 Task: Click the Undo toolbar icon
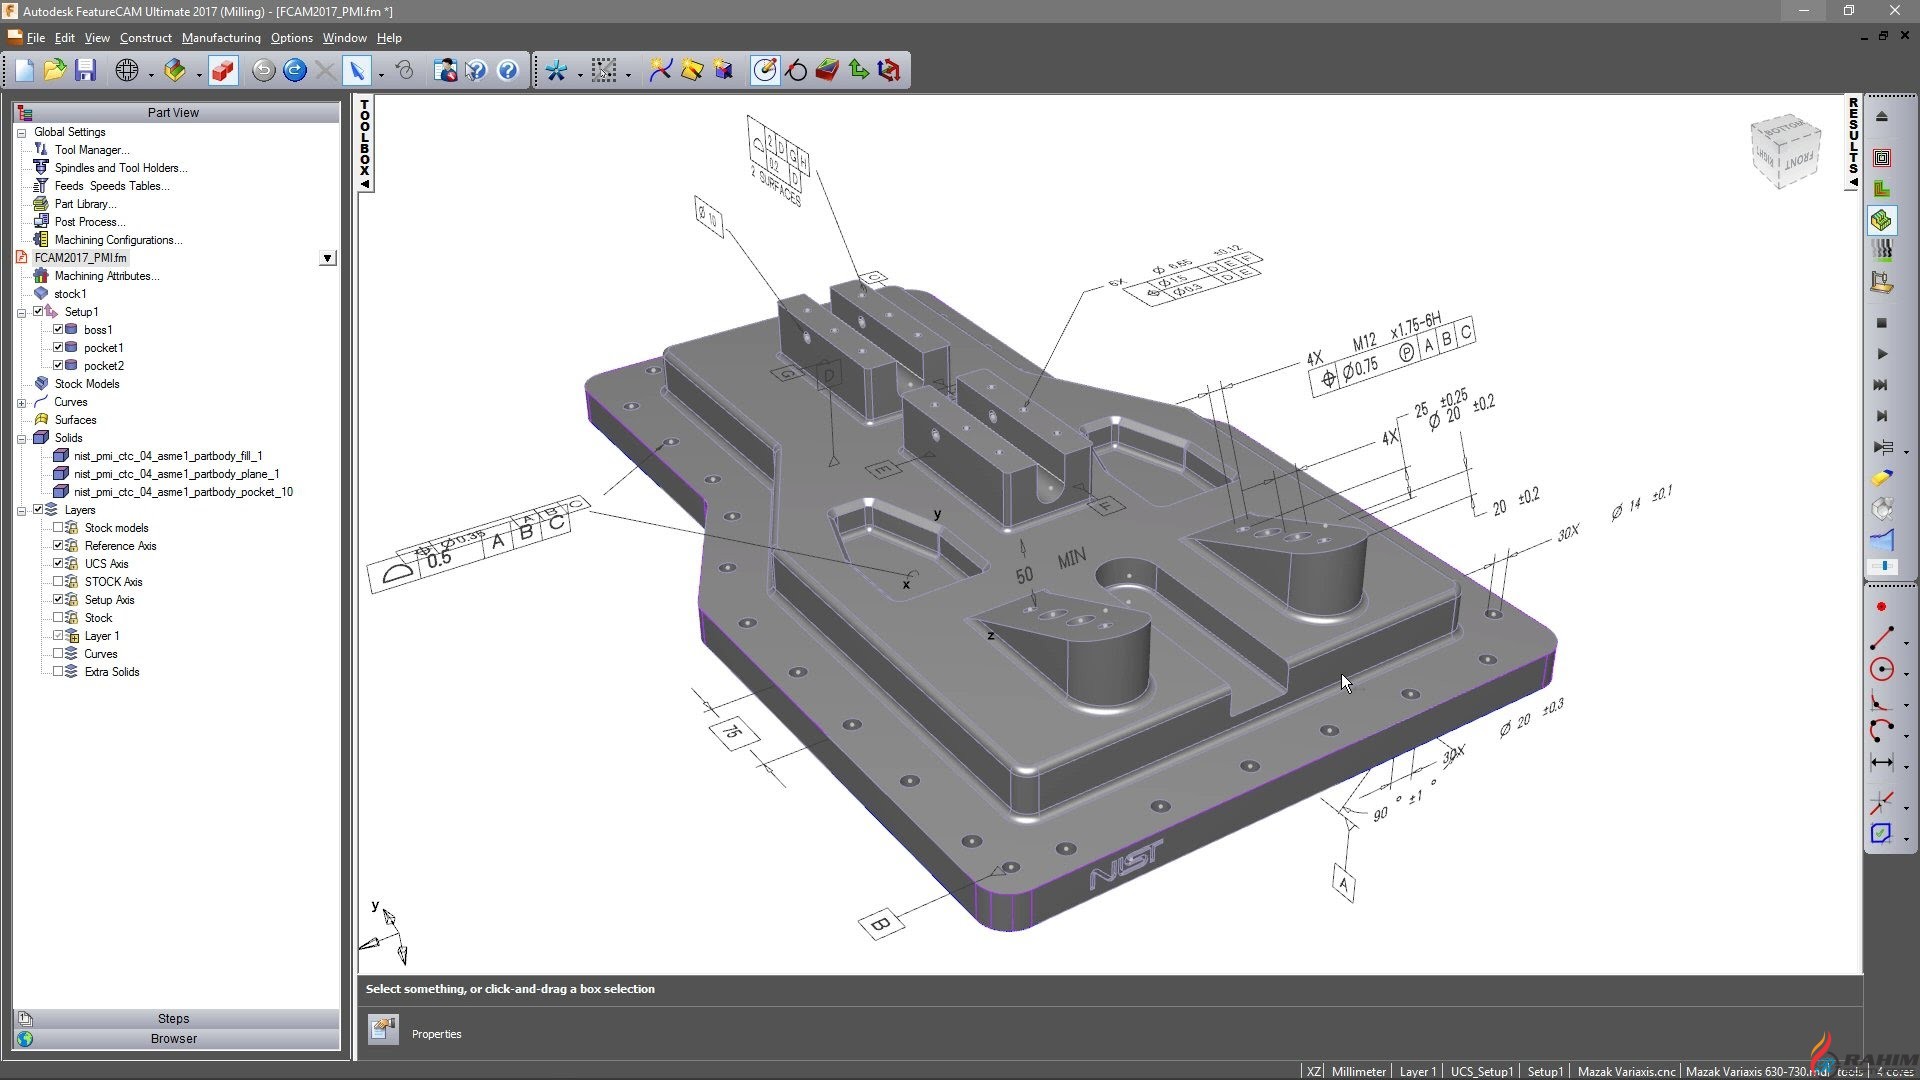[x=263, y=70]
